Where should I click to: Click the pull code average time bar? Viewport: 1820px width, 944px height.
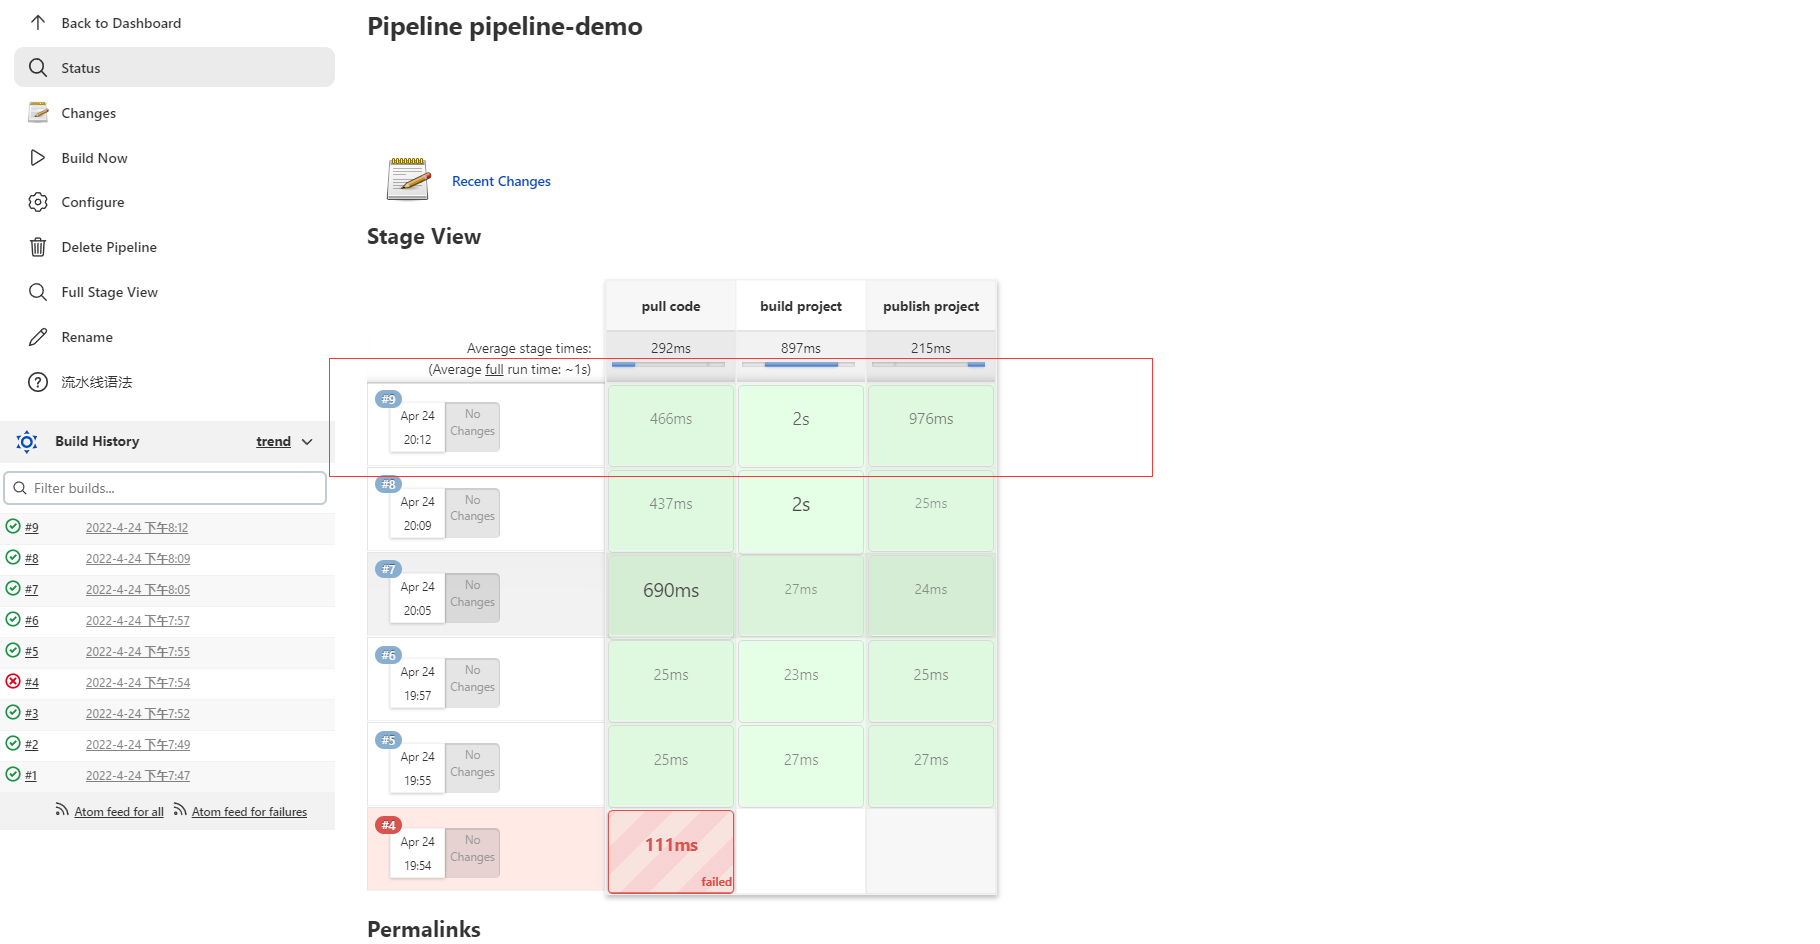(668, 364)
